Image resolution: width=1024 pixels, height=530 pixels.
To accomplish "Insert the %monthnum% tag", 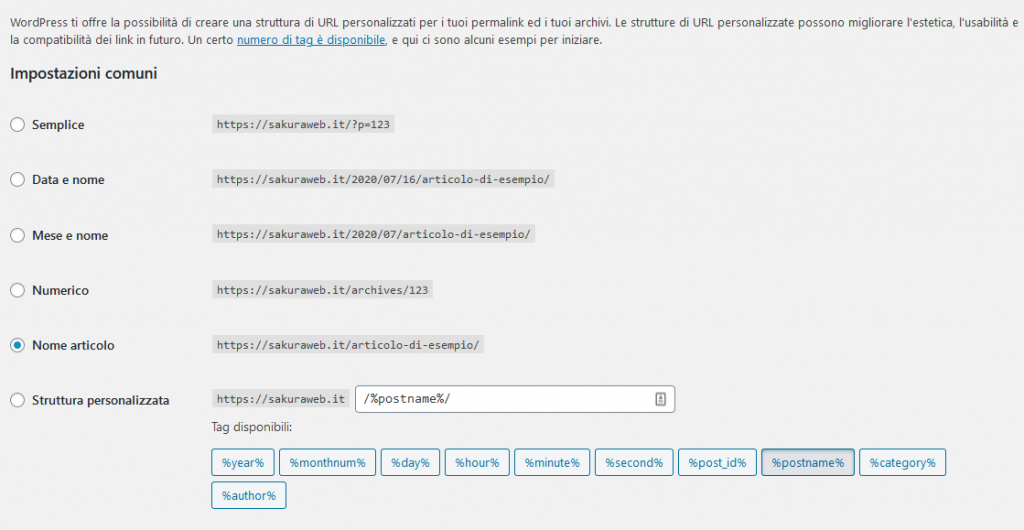I will click(327, 463).
